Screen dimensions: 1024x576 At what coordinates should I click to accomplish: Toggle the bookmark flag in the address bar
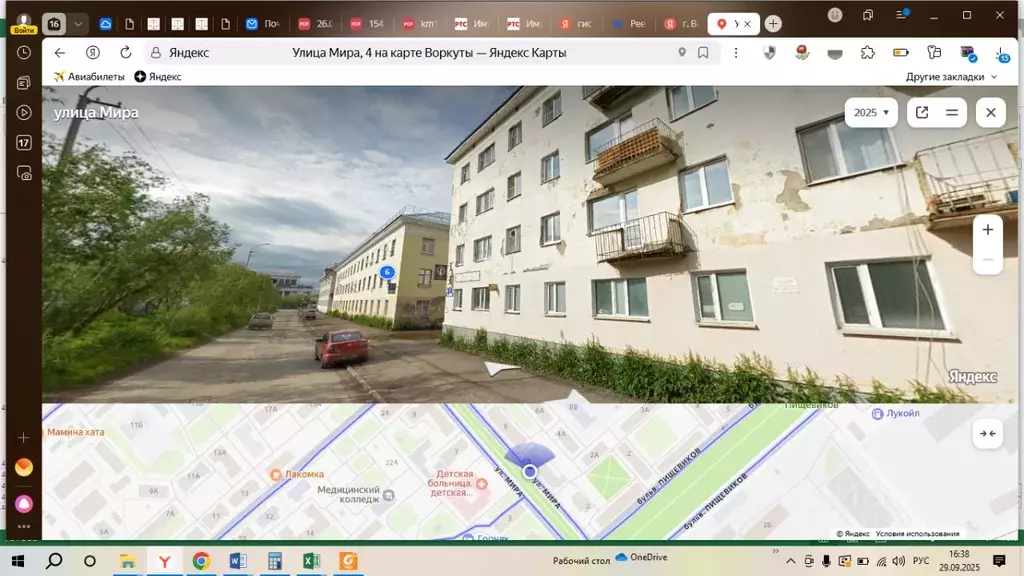[702, 53]
